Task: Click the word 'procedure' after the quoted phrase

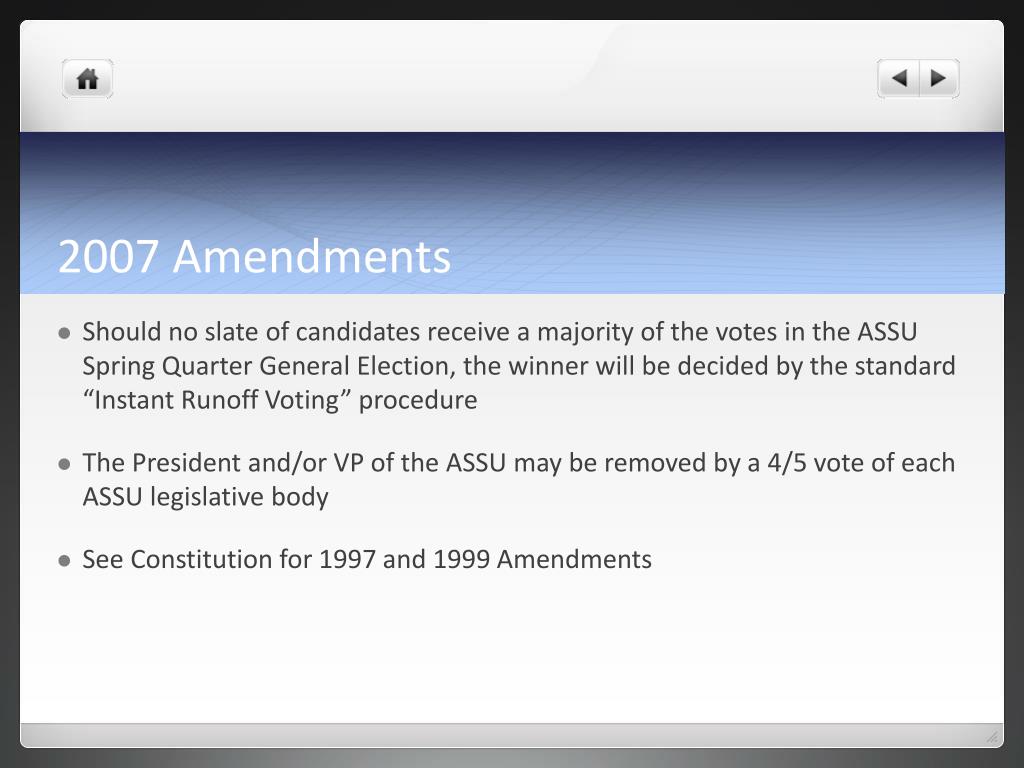Action: [418, 400]
